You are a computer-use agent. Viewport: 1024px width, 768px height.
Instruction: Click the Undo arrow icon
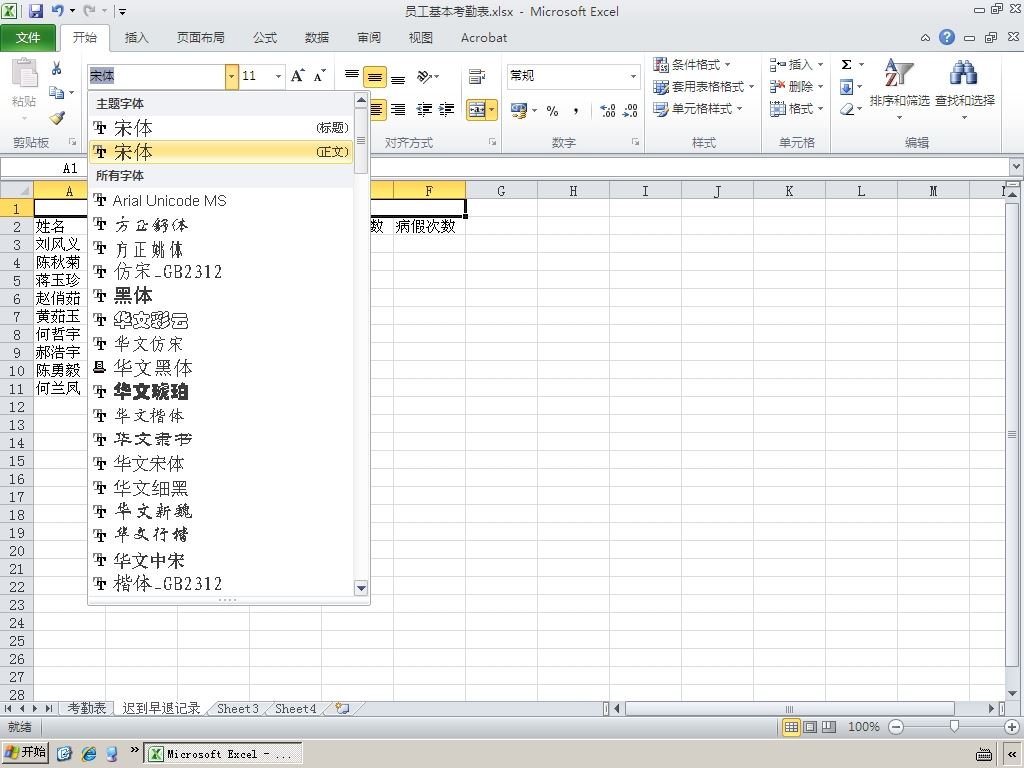tap(57, 10)
